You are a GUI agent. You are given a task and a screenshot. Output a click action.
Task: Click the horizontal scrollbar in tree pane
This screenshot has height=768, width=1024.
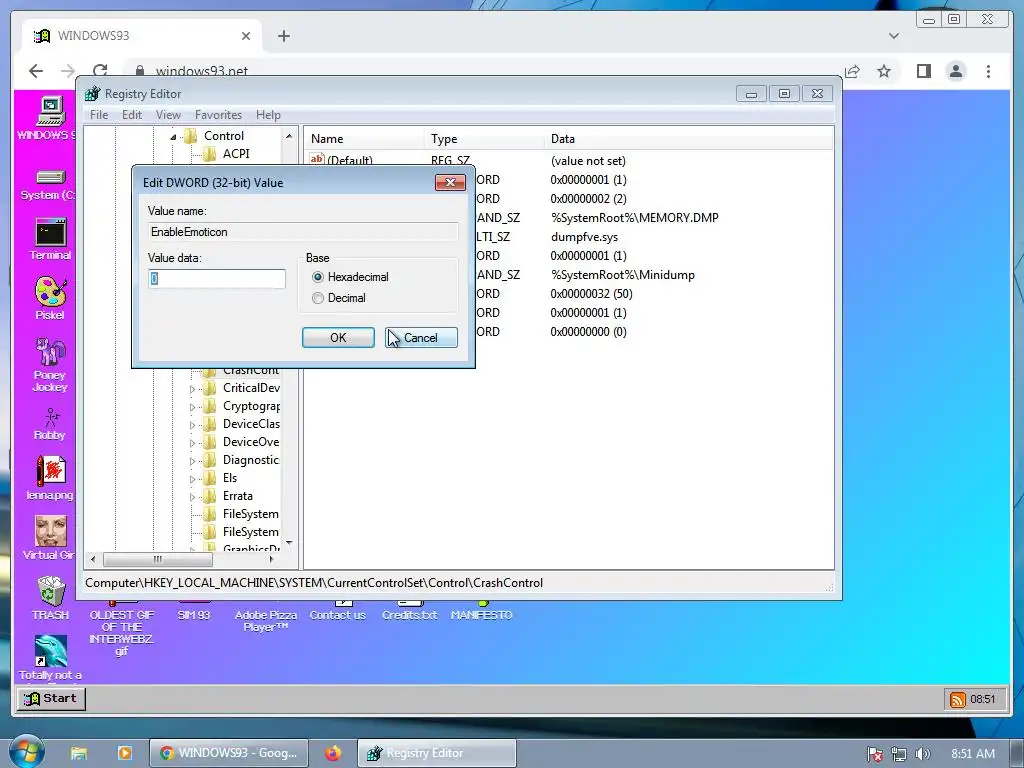point(157,559)
